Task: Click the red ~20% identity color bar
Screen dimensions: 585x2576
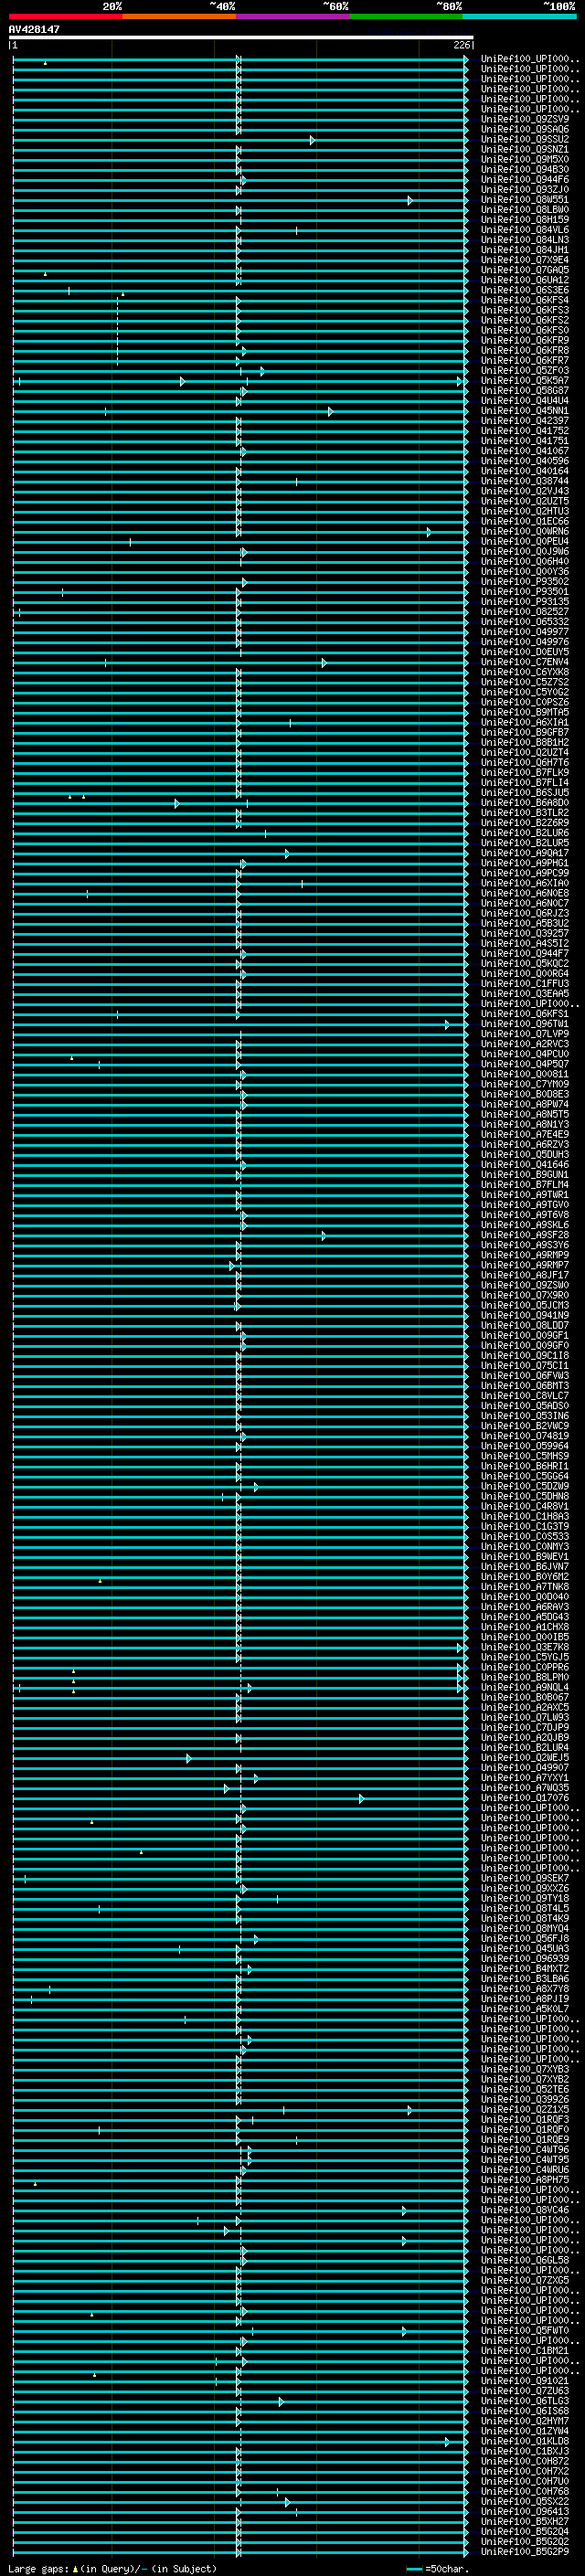Action: click(x=66, y=16)
